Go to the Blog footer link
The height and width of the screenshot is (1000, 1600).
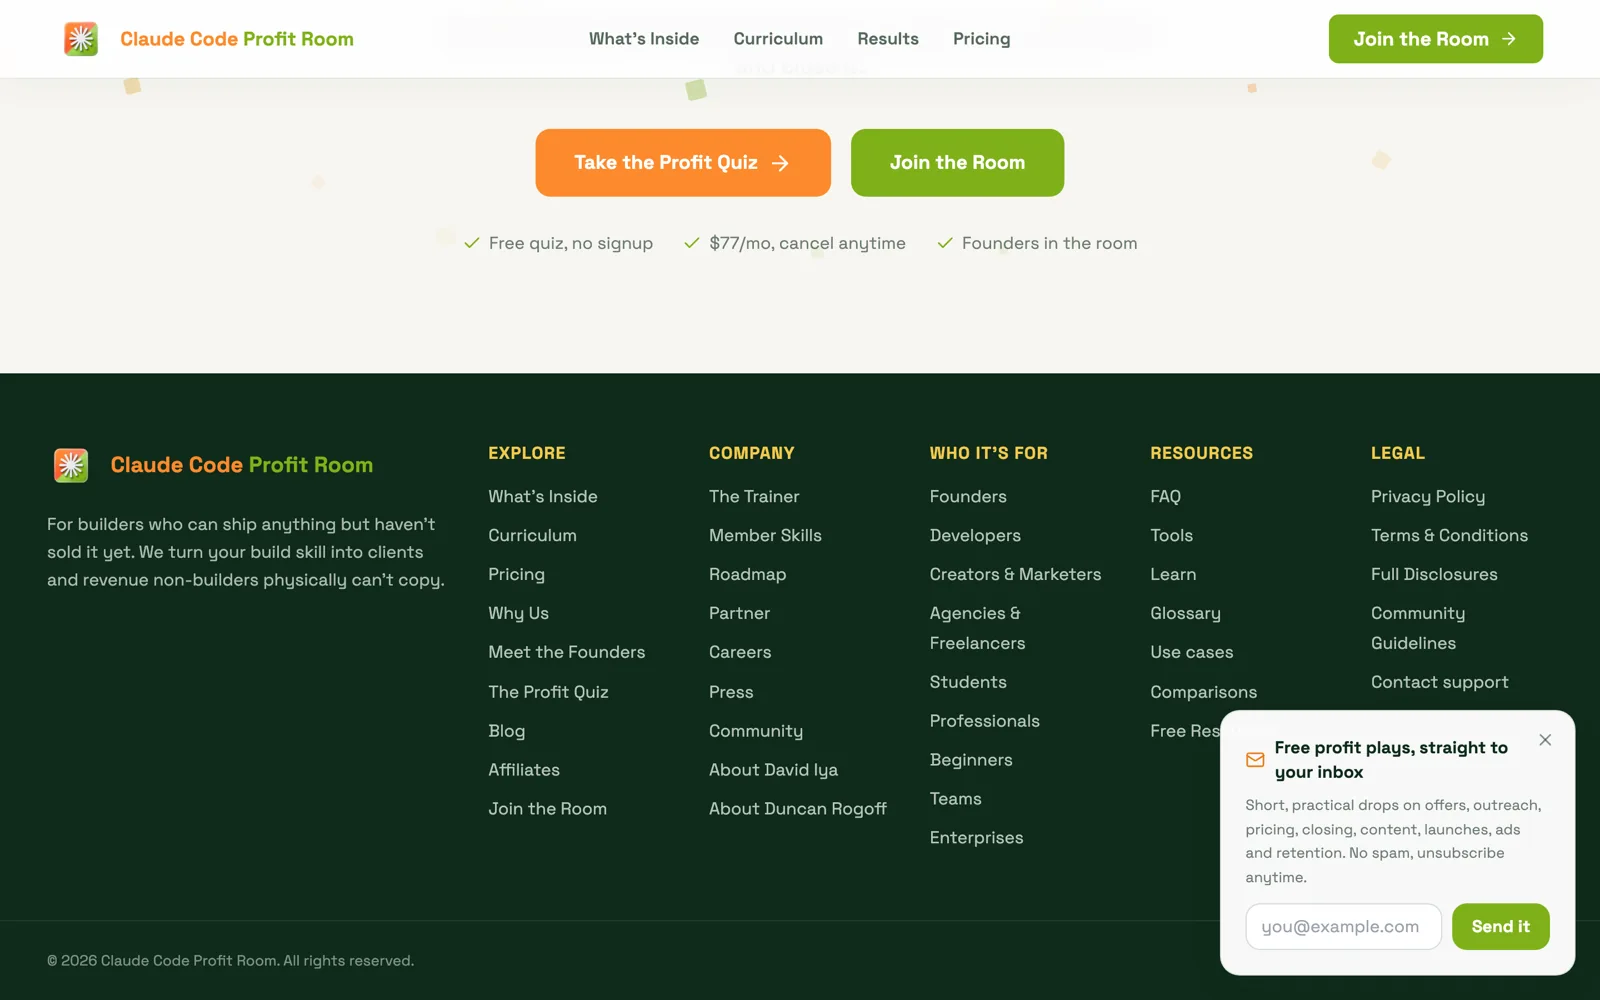pos(506,731)
